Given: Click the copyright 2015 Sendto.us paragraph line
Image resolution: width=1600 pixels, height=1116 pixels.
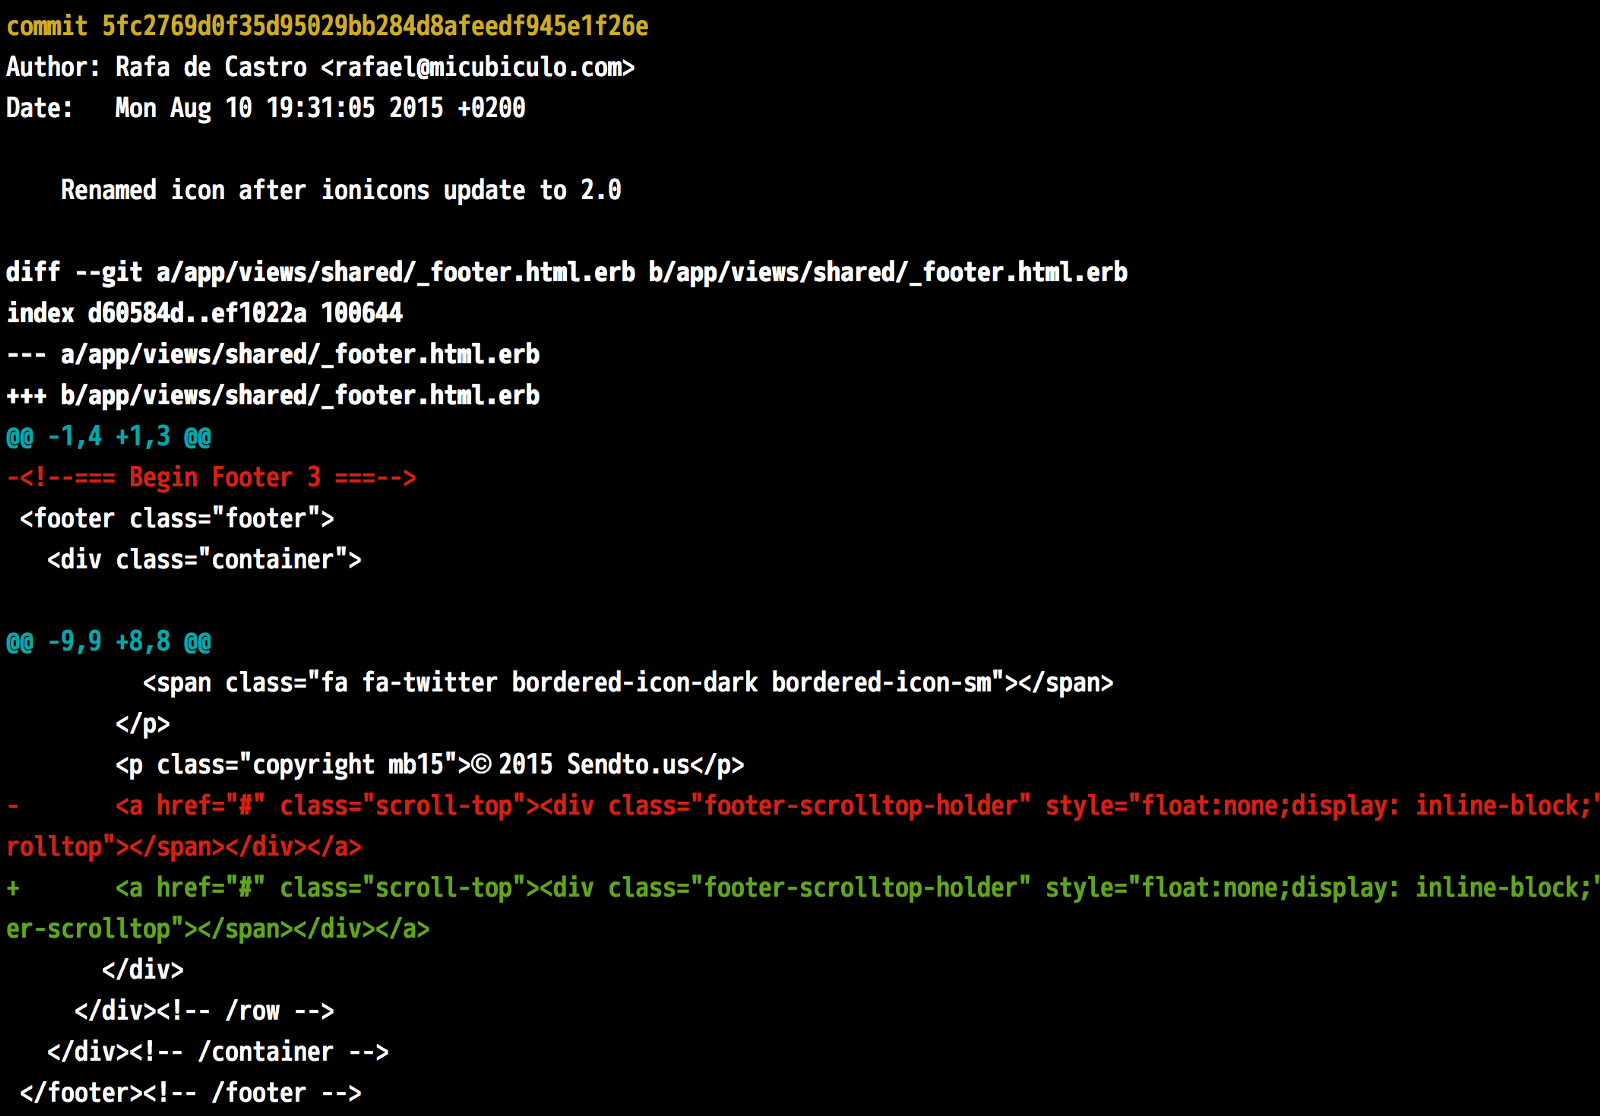Looking at the screenshot, I should tap(429, 764).
